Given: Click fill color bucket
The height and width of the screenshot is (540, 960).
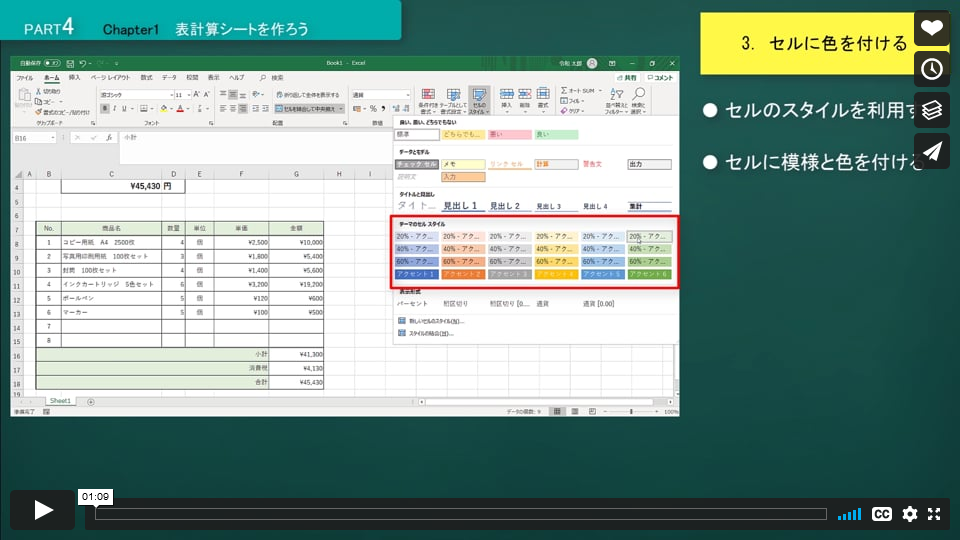Looking at the screenshot, I should click(x=163, y=108).
